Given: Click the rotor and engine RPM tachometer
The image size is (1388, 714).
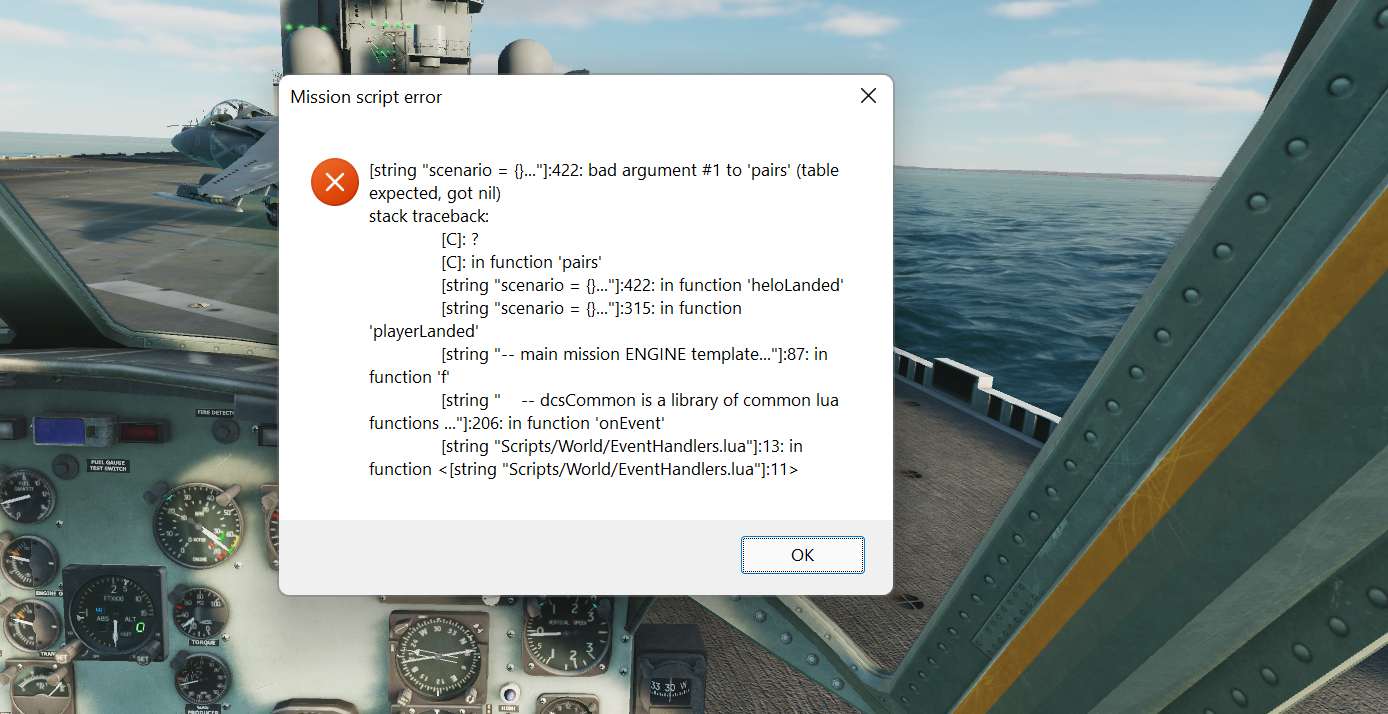Looking at the screenshot, I should pyautogui.click(x=197, y=525).
